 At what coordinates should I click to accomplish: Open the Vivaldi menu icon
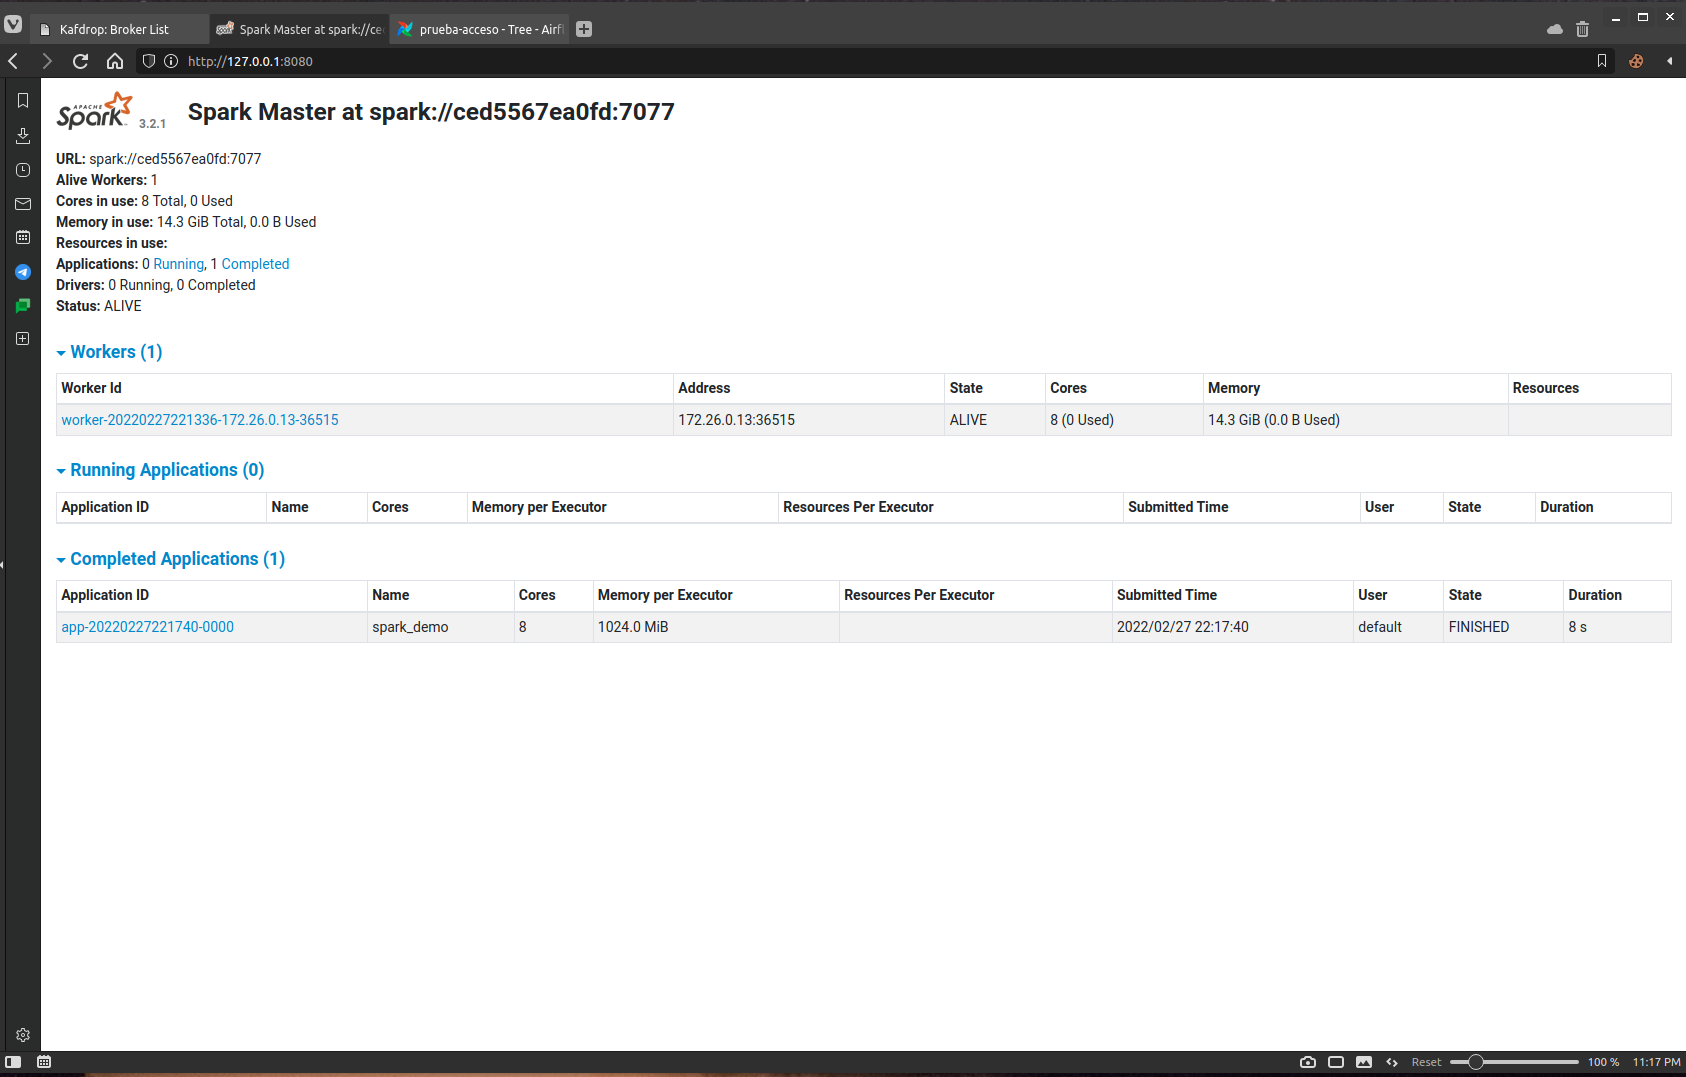pyautogui.click(x=13, y=24)
